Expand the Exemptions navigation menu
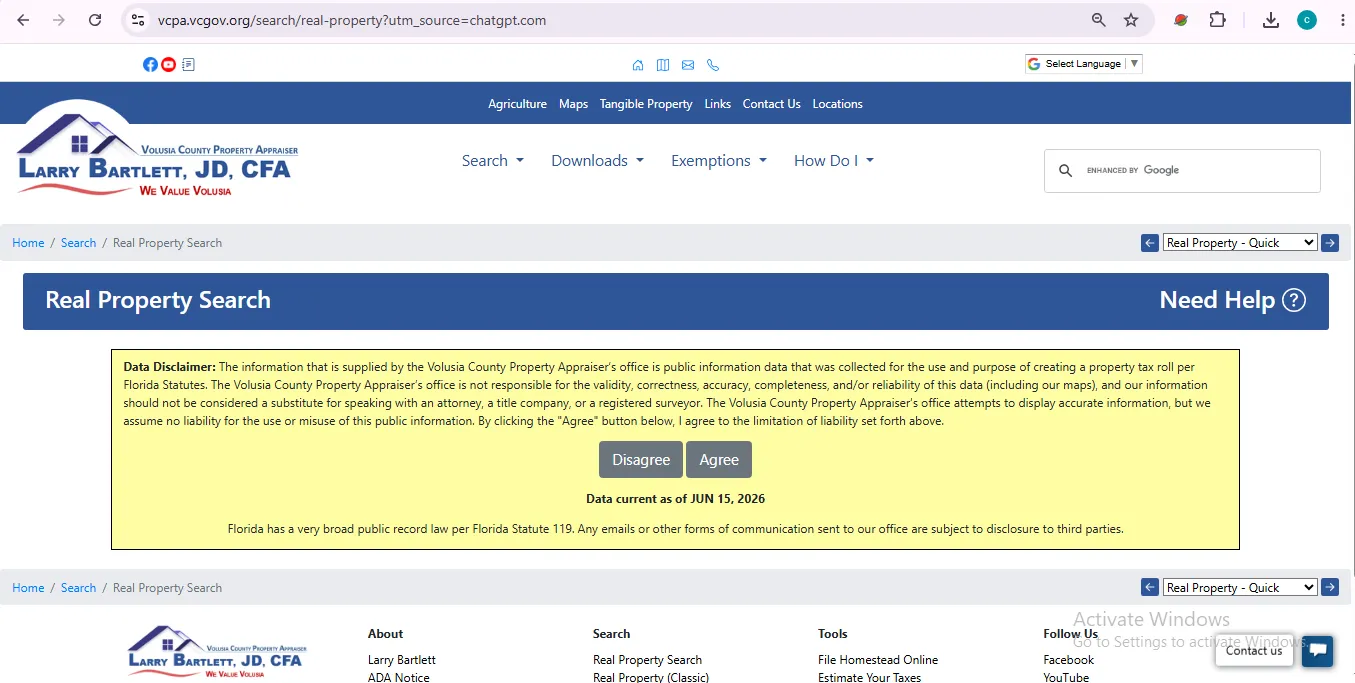Image resolution: width=1355 pixels, height=683 pixels. pos(719,161)
